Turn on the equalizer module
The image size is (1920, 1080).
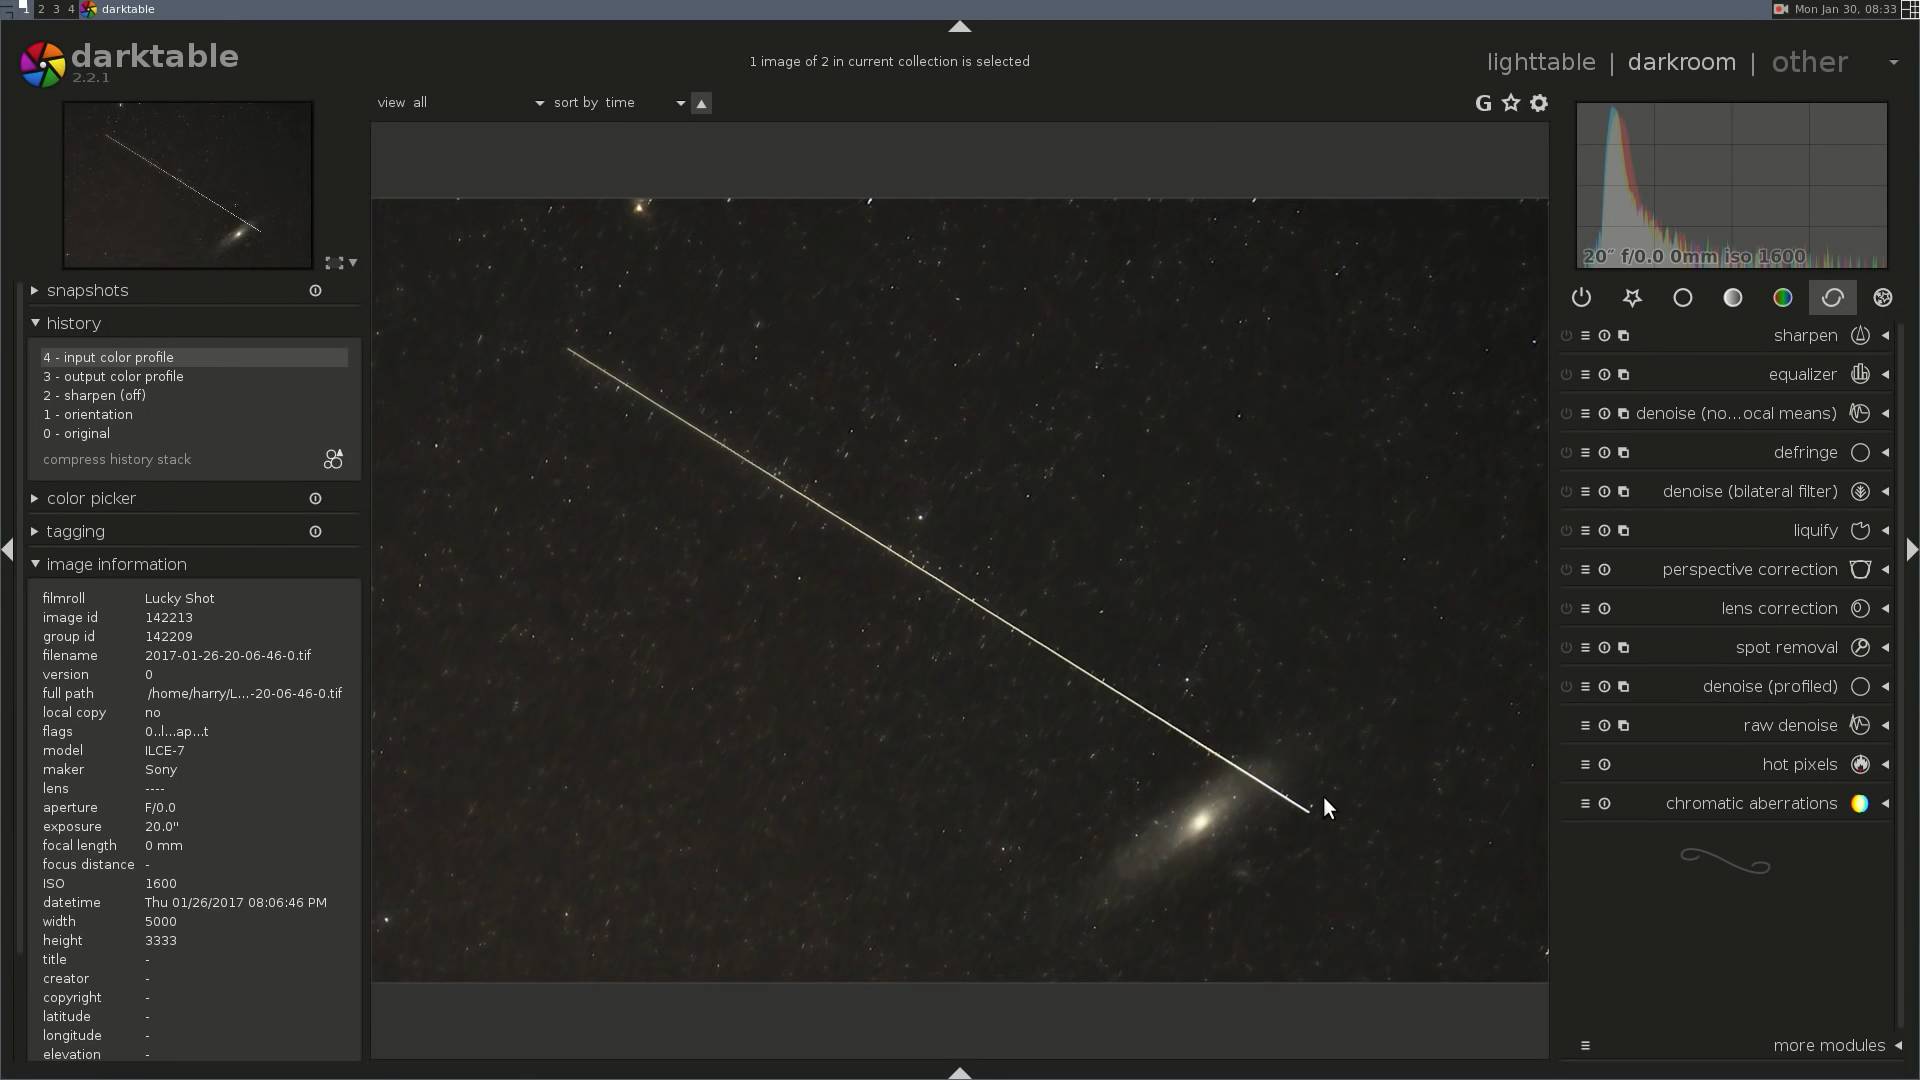tap(1566, 375)
